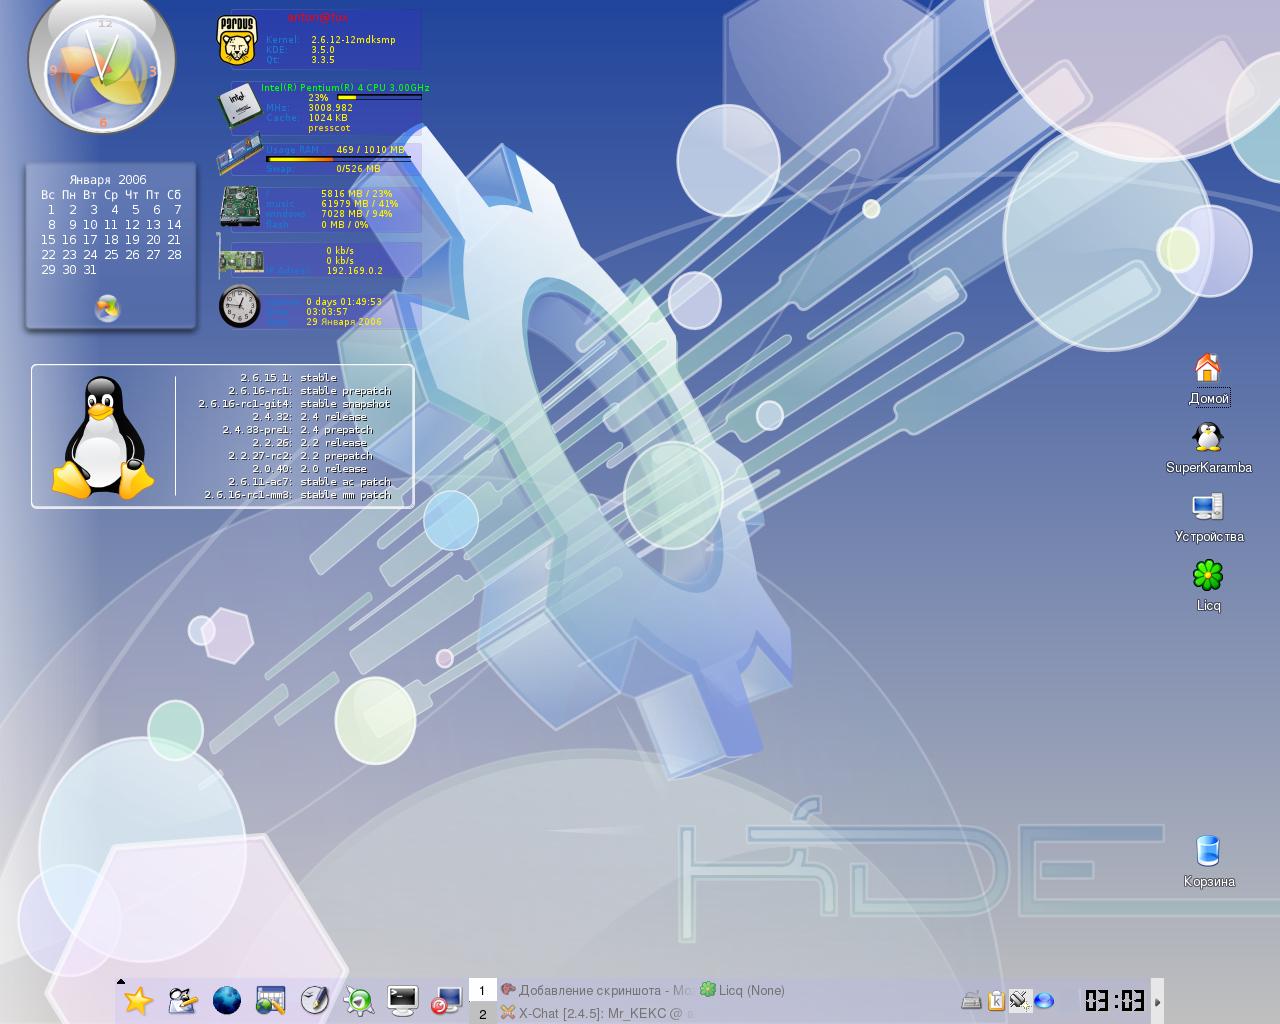Select day 17 in the calendar widget
This screenshot has width=1280, height=1024.
[x=90, y=239]
